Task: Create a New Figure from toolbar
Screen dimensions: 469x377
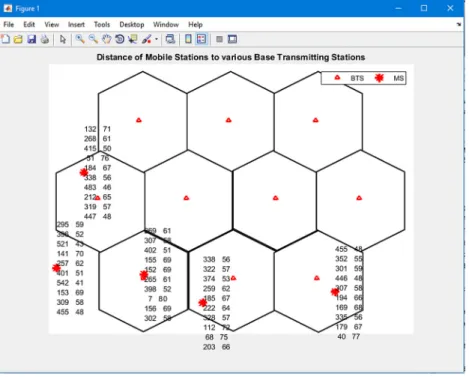Action: 5,39
